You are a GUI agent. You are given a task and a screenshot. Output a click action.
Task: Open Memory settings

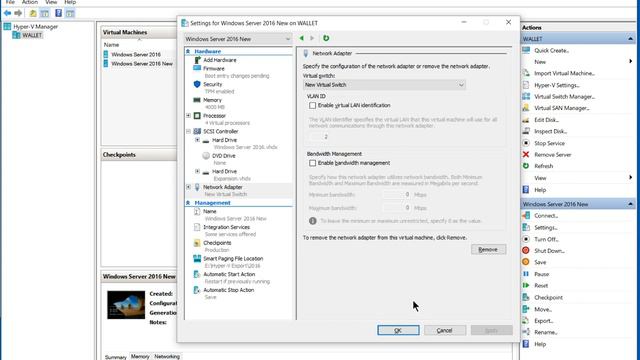[212, 100]
